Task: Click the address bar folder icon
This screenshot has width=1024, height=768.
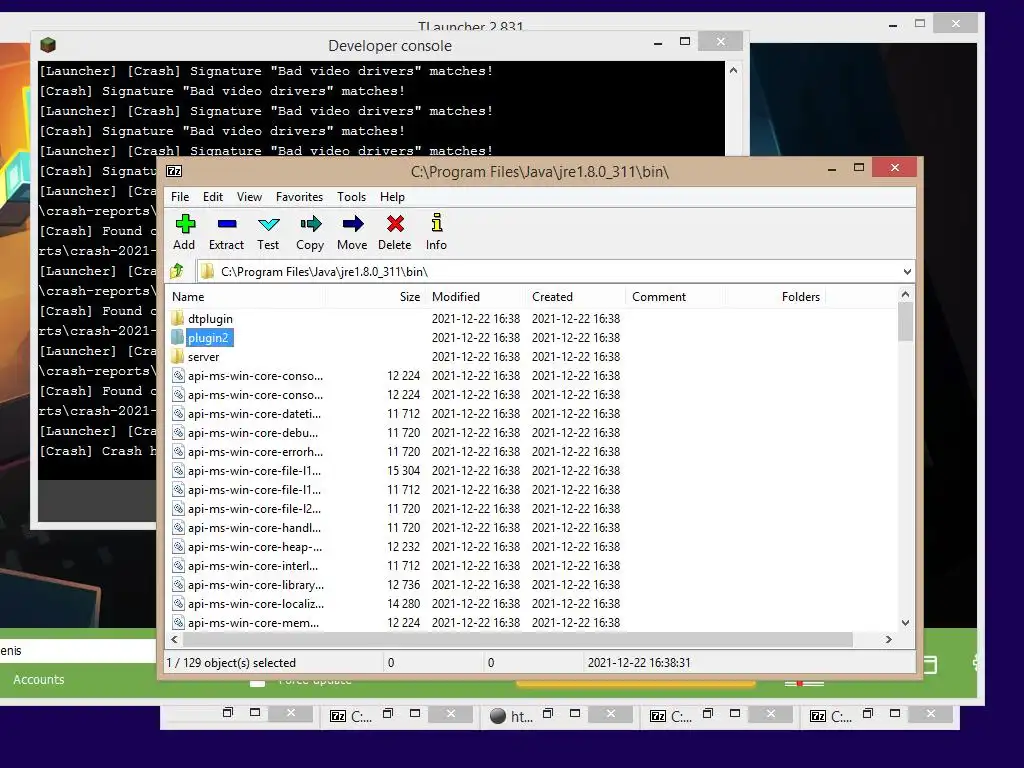Action: coord(207,271)
